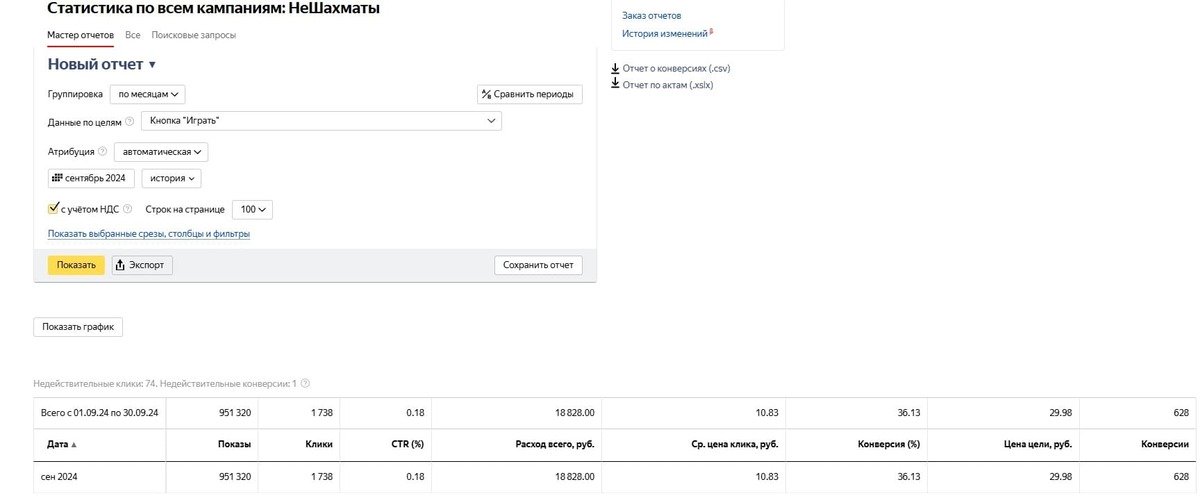
Task: Sort by the «Показы» column header
Action: click(235, 444)
